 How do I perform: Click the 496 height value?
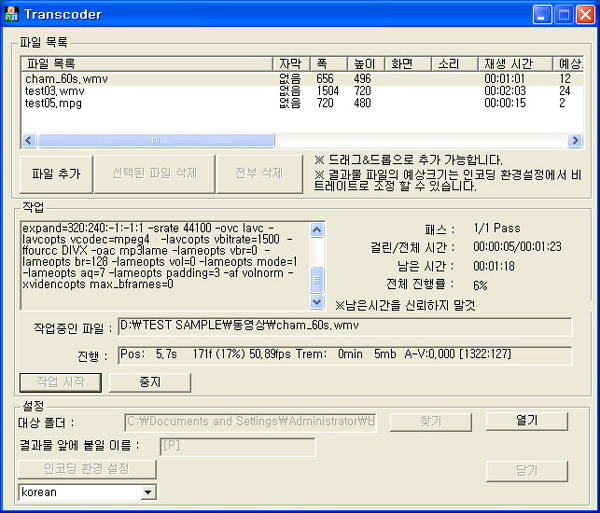[x=362, y=79]
